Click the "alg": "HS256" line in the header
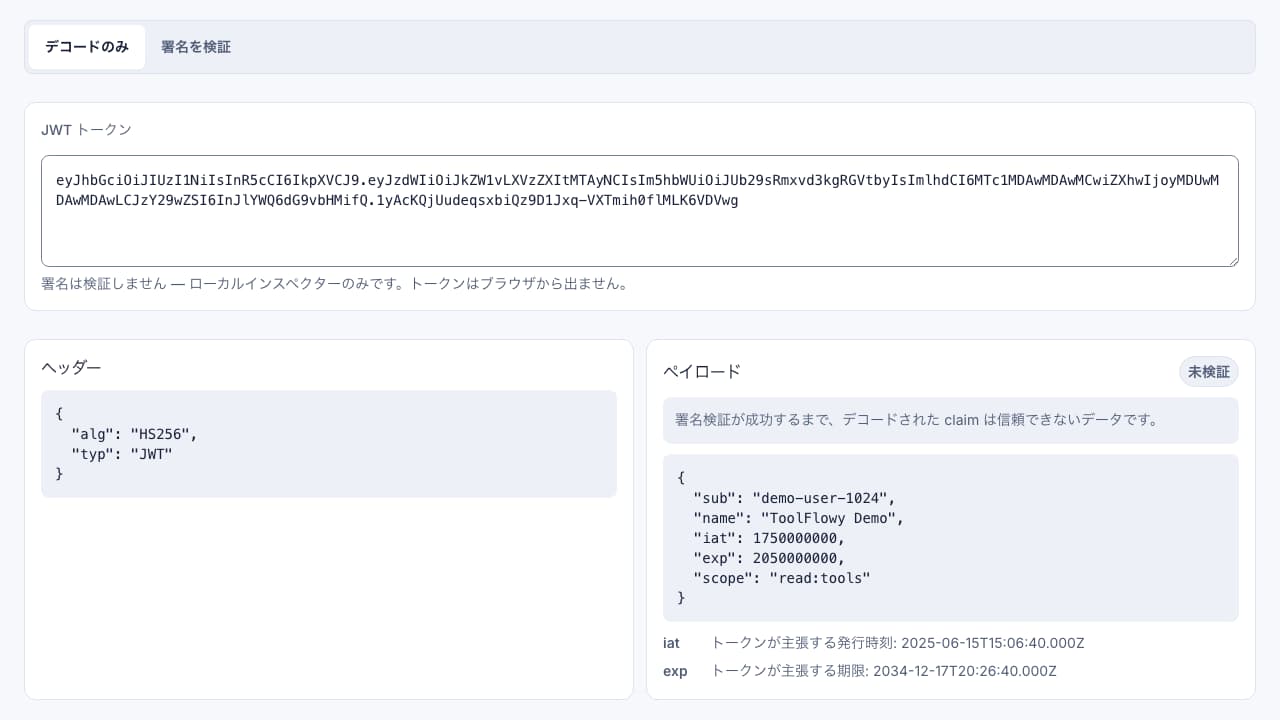 (x=134, y=434)
